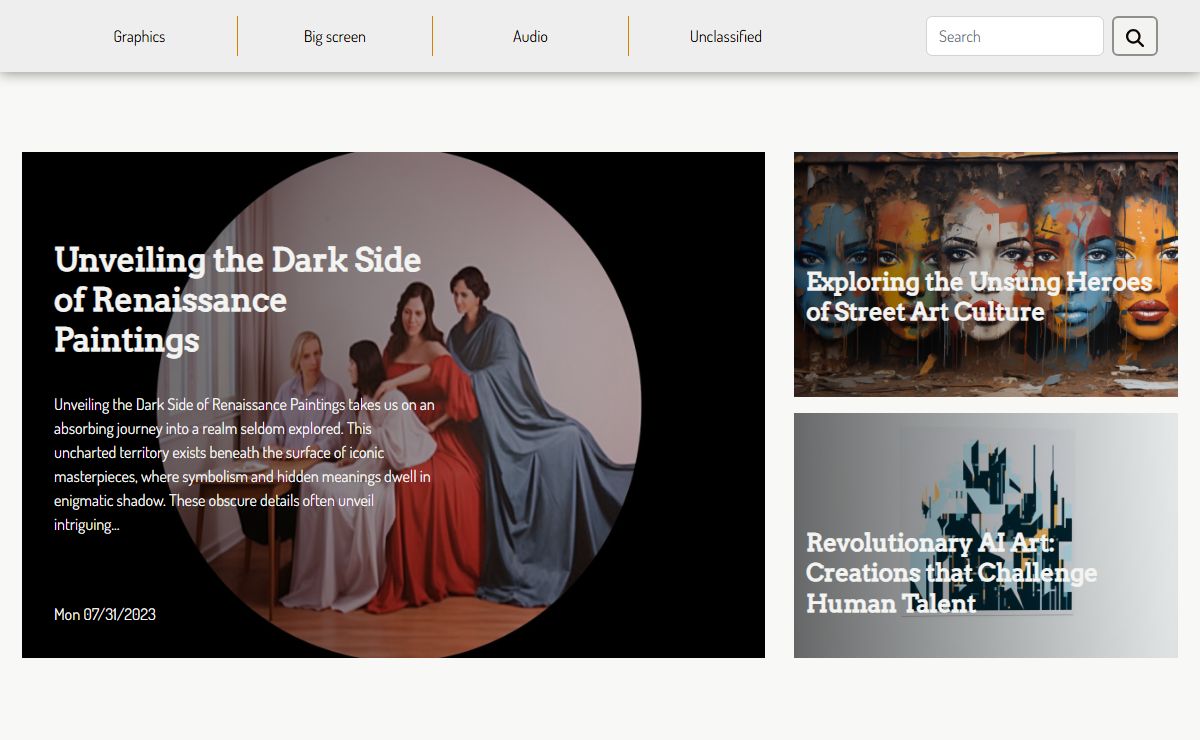Open the Revolutionary AI Art article title
Viewport: 1200px width, 740px height.
click(951, 573)
